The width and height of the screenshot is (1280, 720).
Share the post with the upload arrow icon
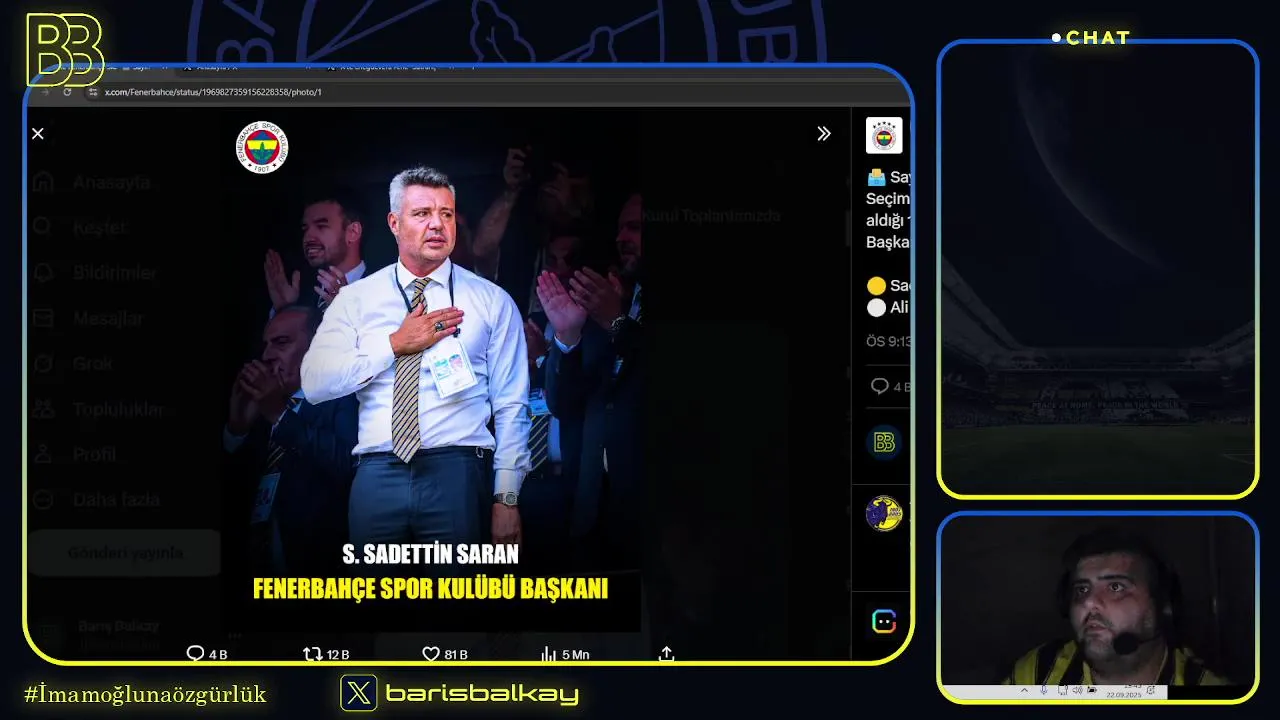(x=667, y=654)
